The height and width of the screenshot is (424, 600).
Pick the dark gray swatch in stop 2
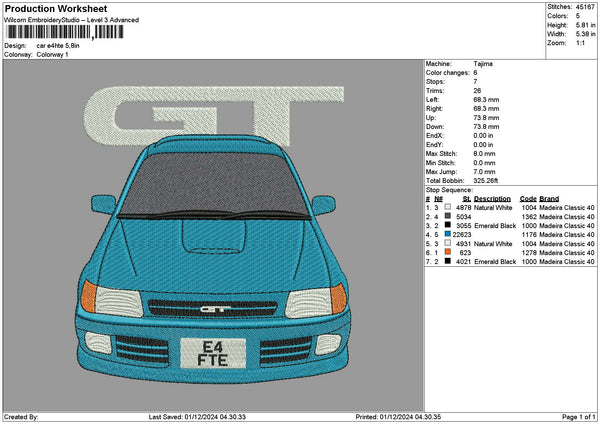pyautogui.click(x=447, y=216)
